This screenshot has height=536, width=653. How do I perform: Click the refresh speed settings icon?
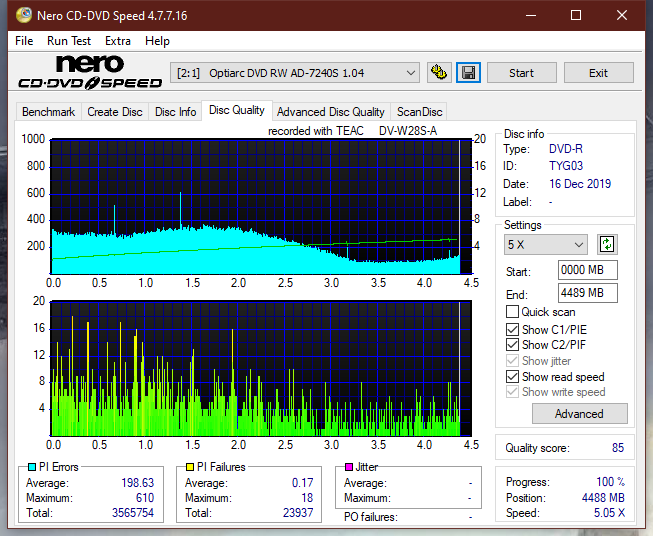pos(607,244)
